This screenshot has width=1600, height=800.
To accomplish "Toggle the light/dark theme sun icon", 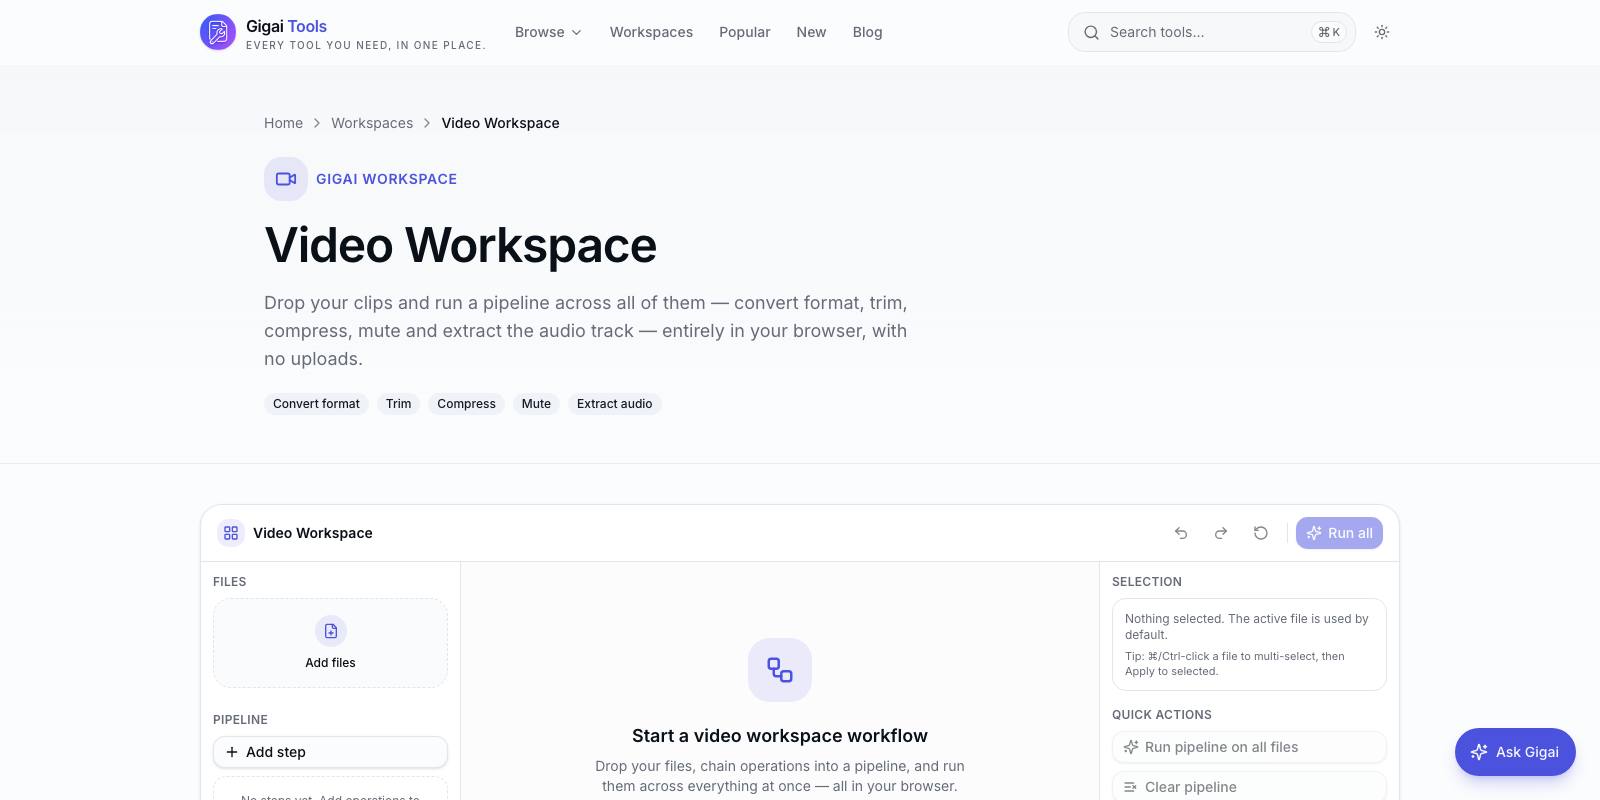I will [x=1382, y=32].
